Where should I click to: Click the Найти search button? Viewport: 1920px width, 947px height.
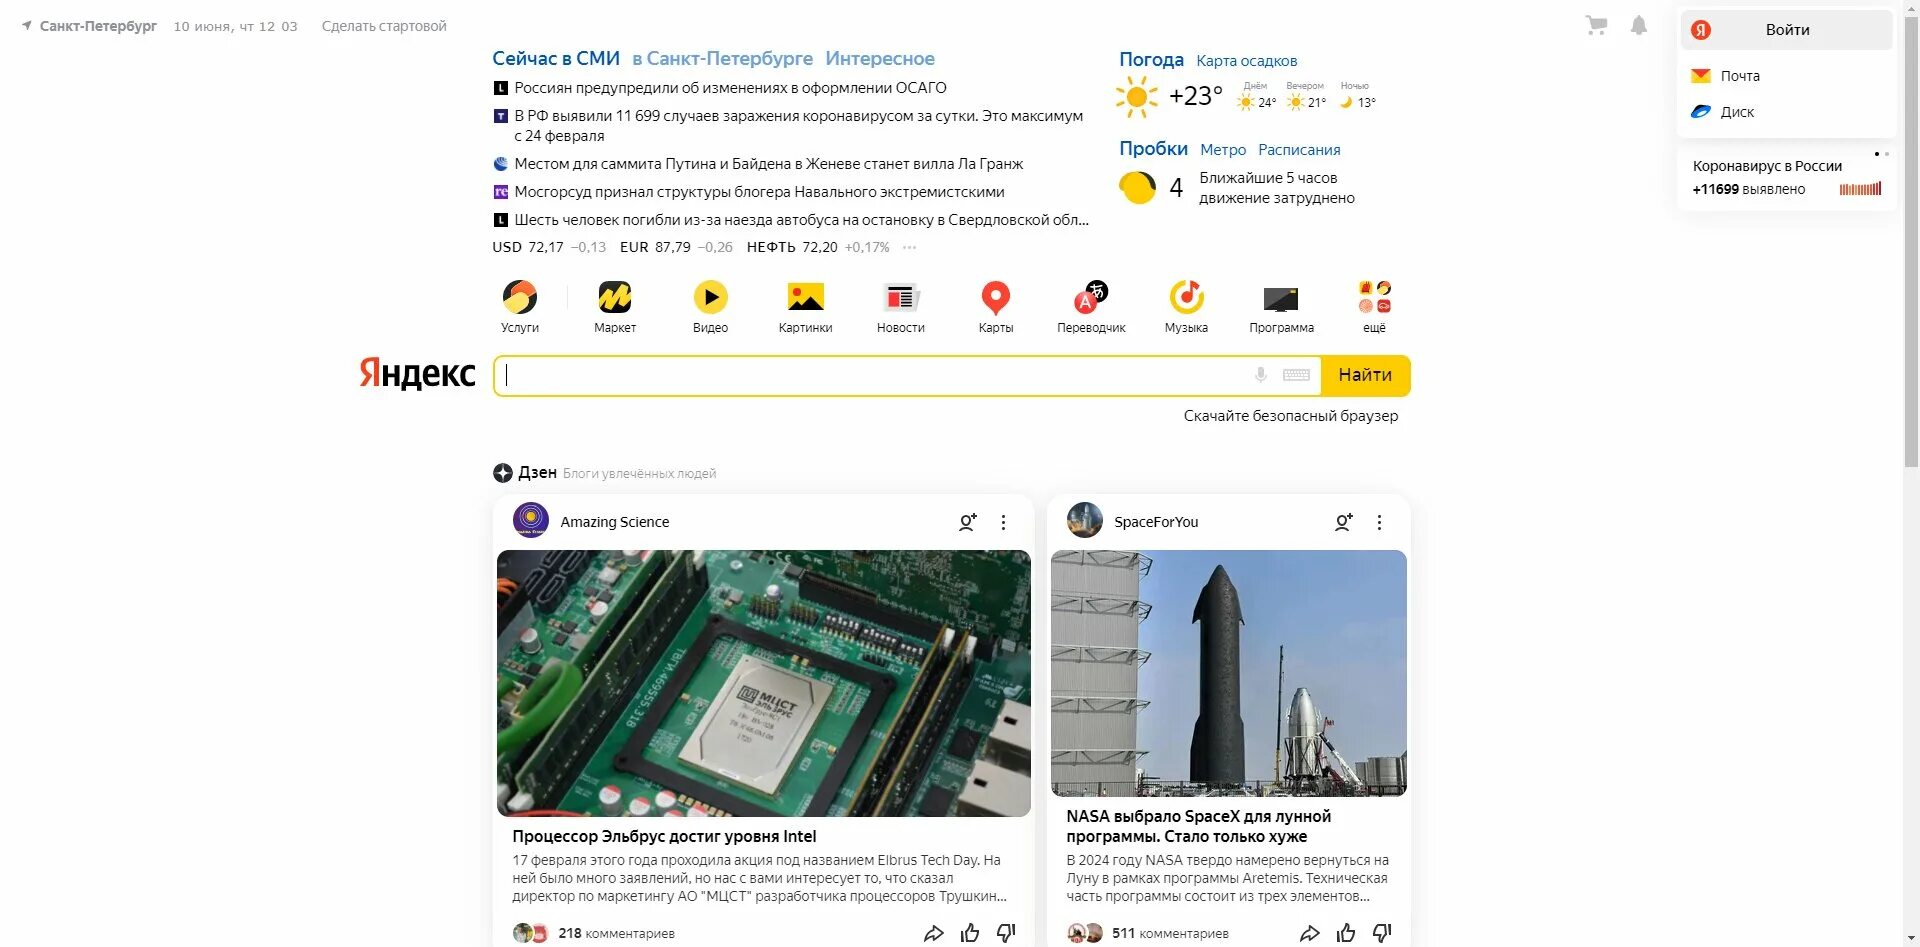1365,375
